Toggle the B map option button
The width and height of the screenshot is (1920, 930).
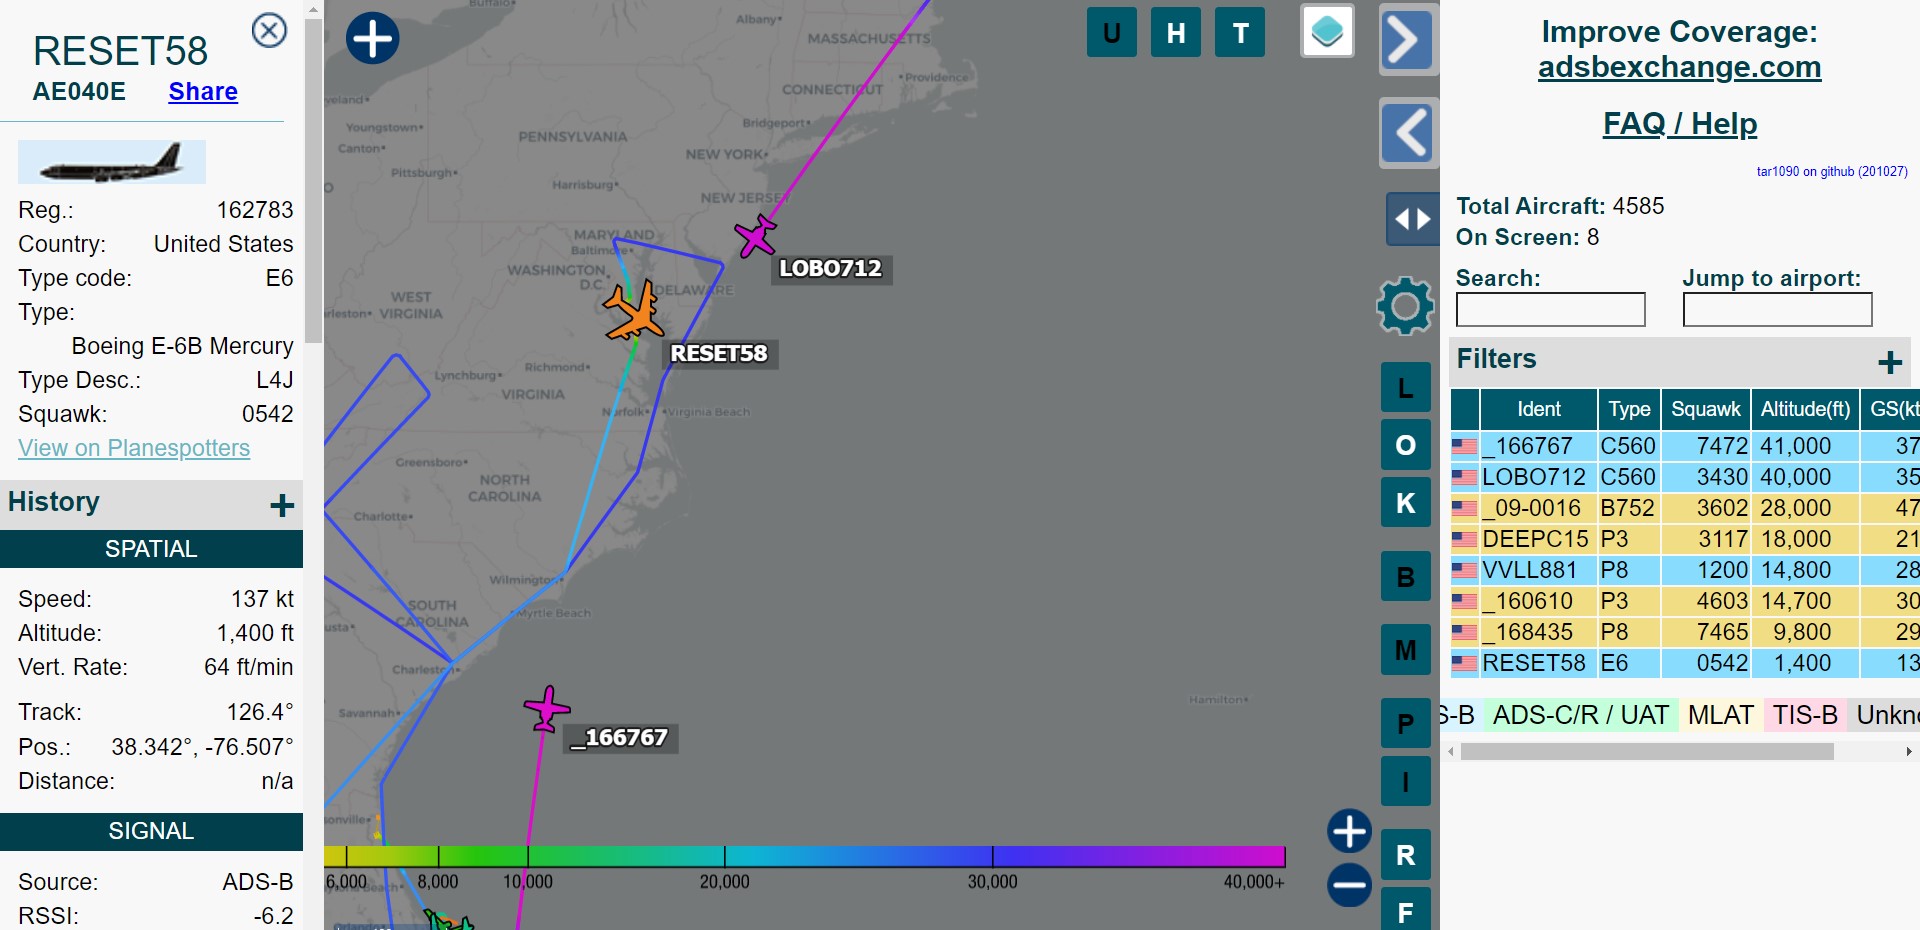pyautogui.click(x=1405, y=577)
